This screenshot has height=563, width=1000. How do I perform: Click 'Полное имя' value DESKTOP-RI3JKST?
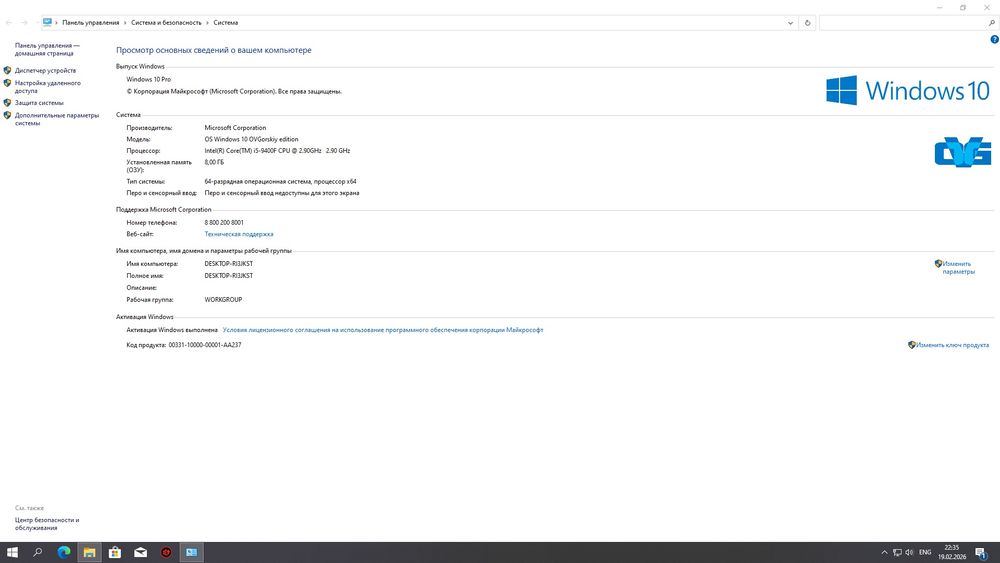pyautogui.click(x=228, y=276)
